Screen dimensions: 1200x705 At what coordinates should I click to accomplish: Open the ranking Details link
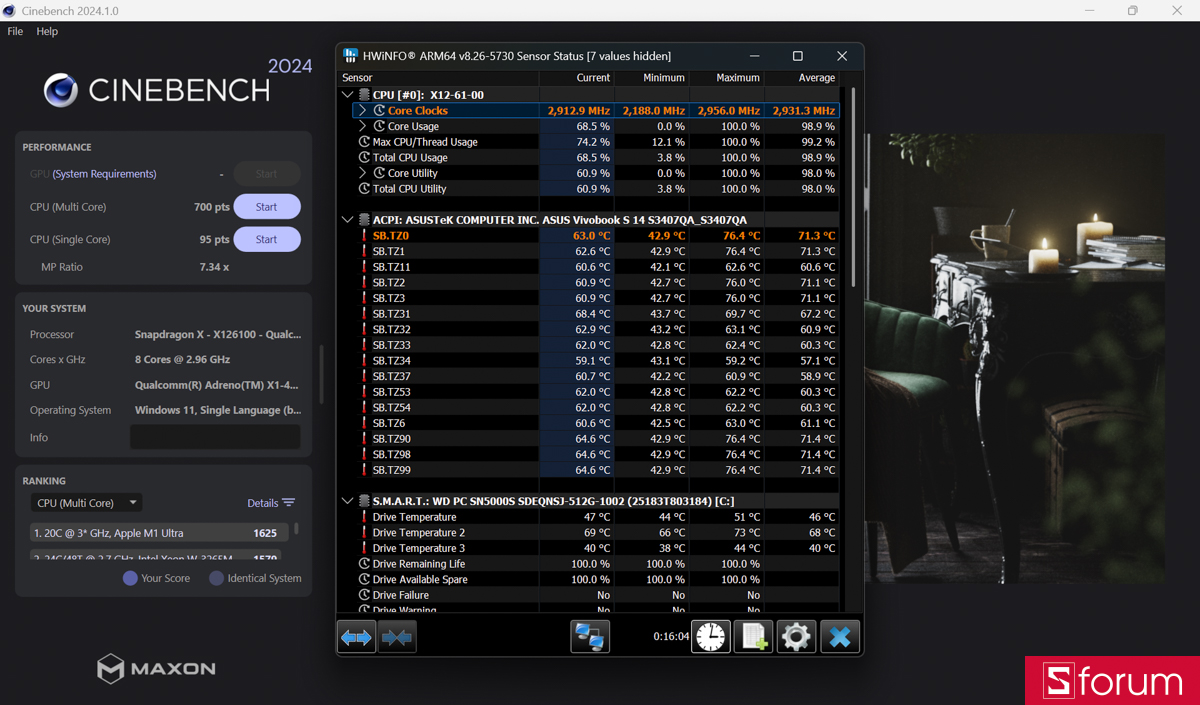[x=261, y=502]
